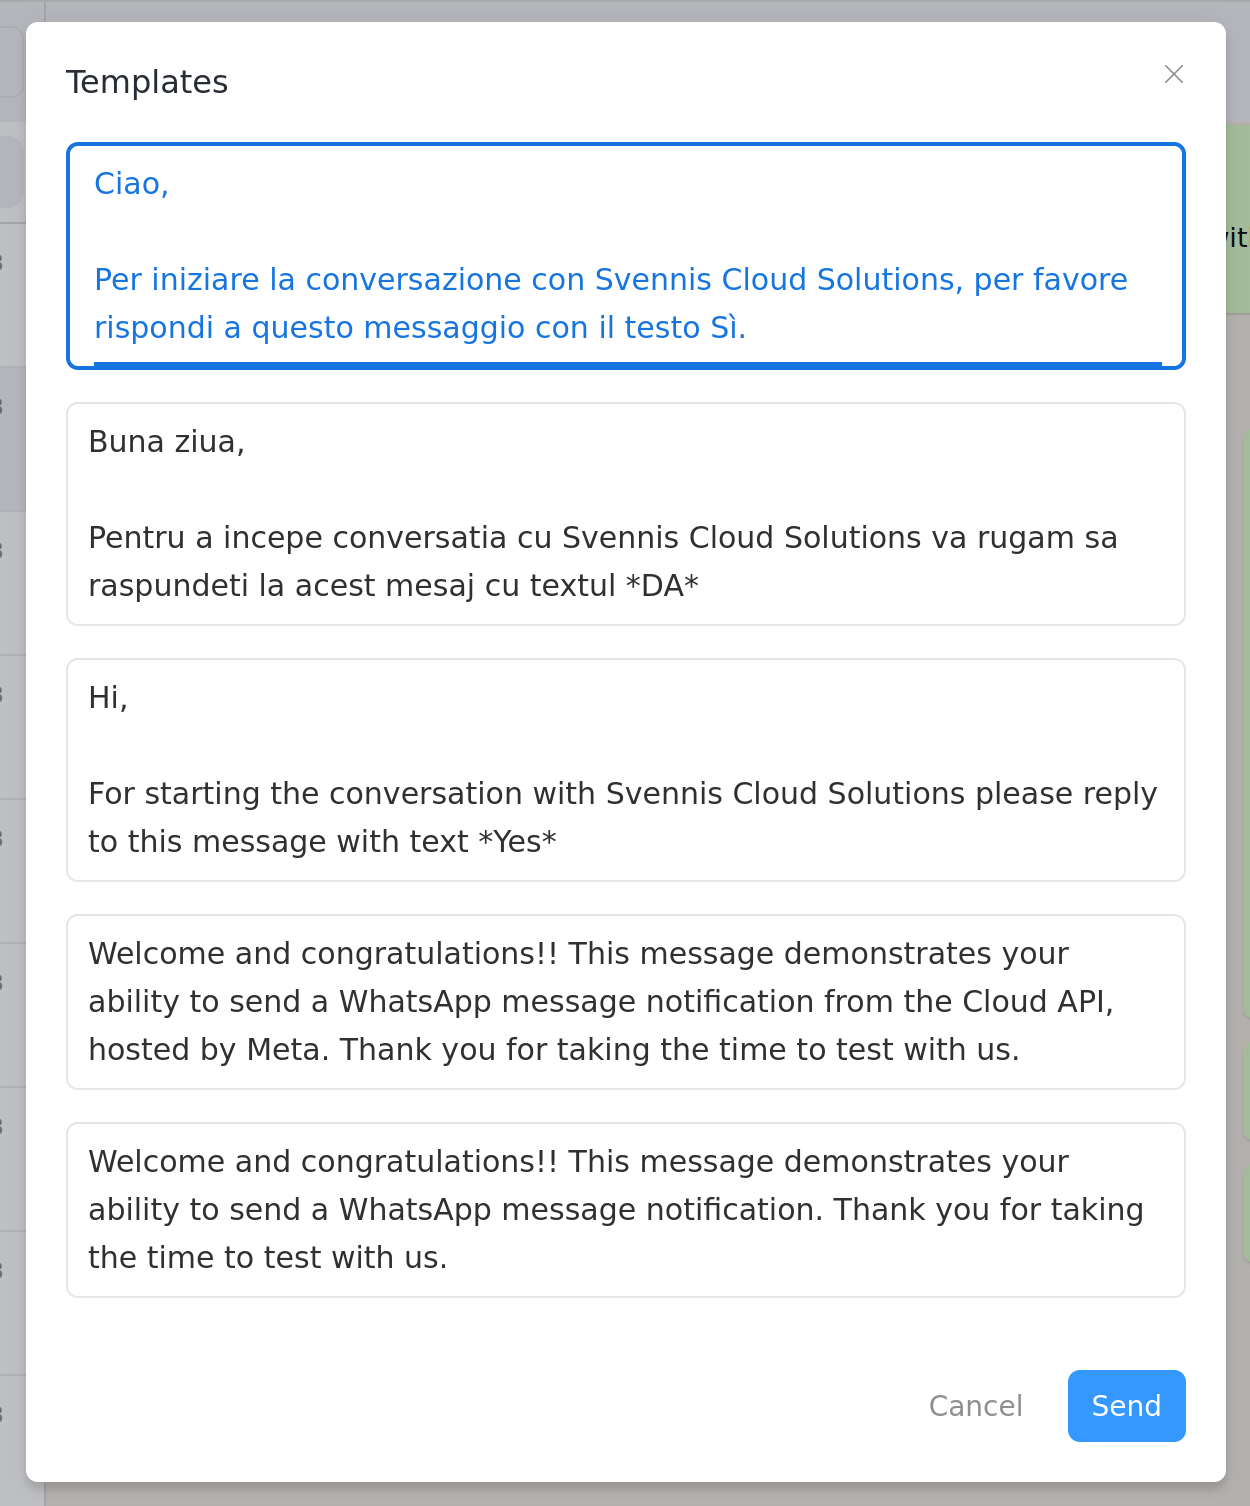Select the Italian 'Ciao,' template
Viewport: 1250px width, 1506px height.
coord(626,256)
